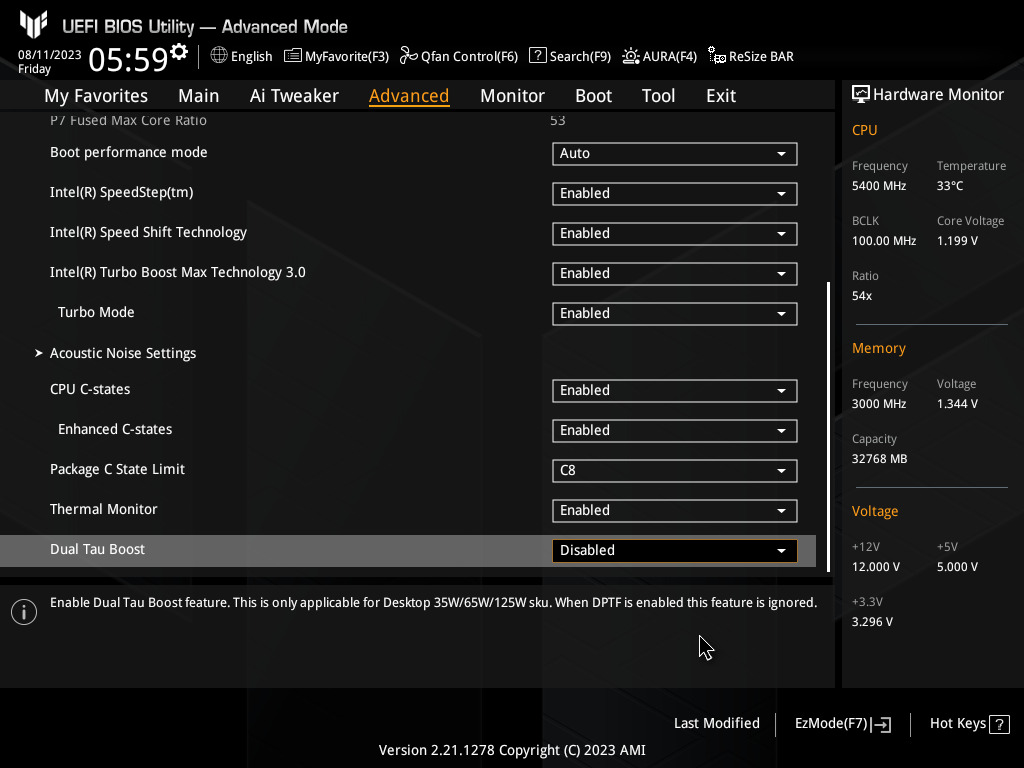
Task: Select CPU C-states label
Action: point(90,389)
